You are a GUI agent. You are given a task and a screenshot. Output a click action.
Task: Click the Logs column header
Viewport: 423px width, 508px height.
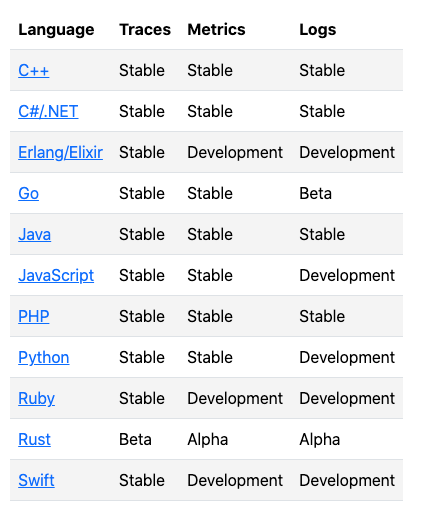tap(318, 30)
